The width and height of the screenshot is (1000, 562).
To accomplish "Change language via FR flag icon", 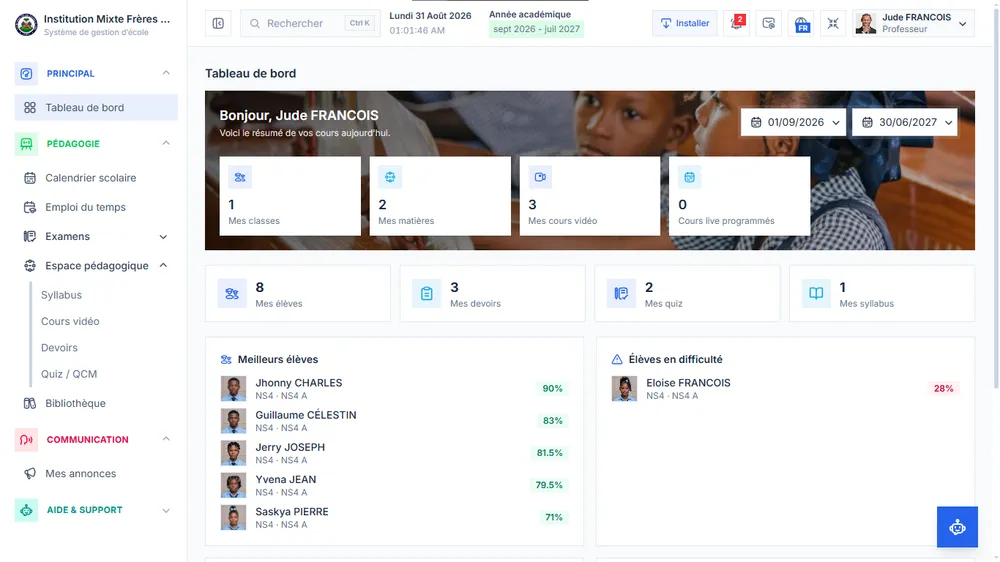I will [x=801, y=24].
